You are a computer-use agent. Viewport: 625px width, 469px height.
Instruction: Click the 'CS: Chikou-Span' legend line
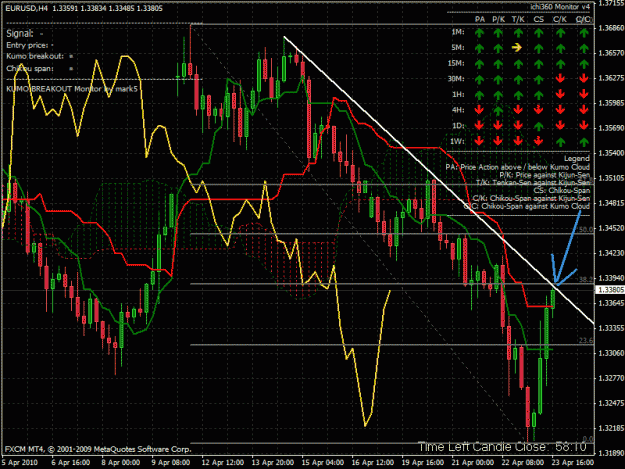click(562, 190)
